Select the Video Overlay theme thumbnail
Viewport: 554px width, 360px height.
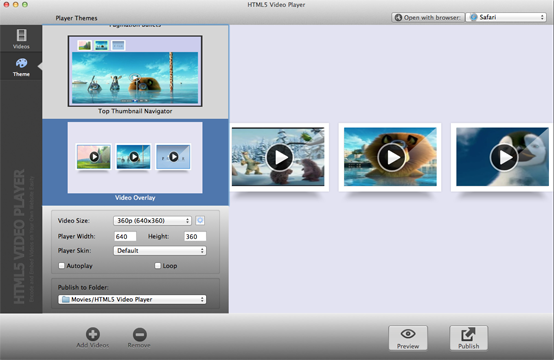click(x=135, y=158)
